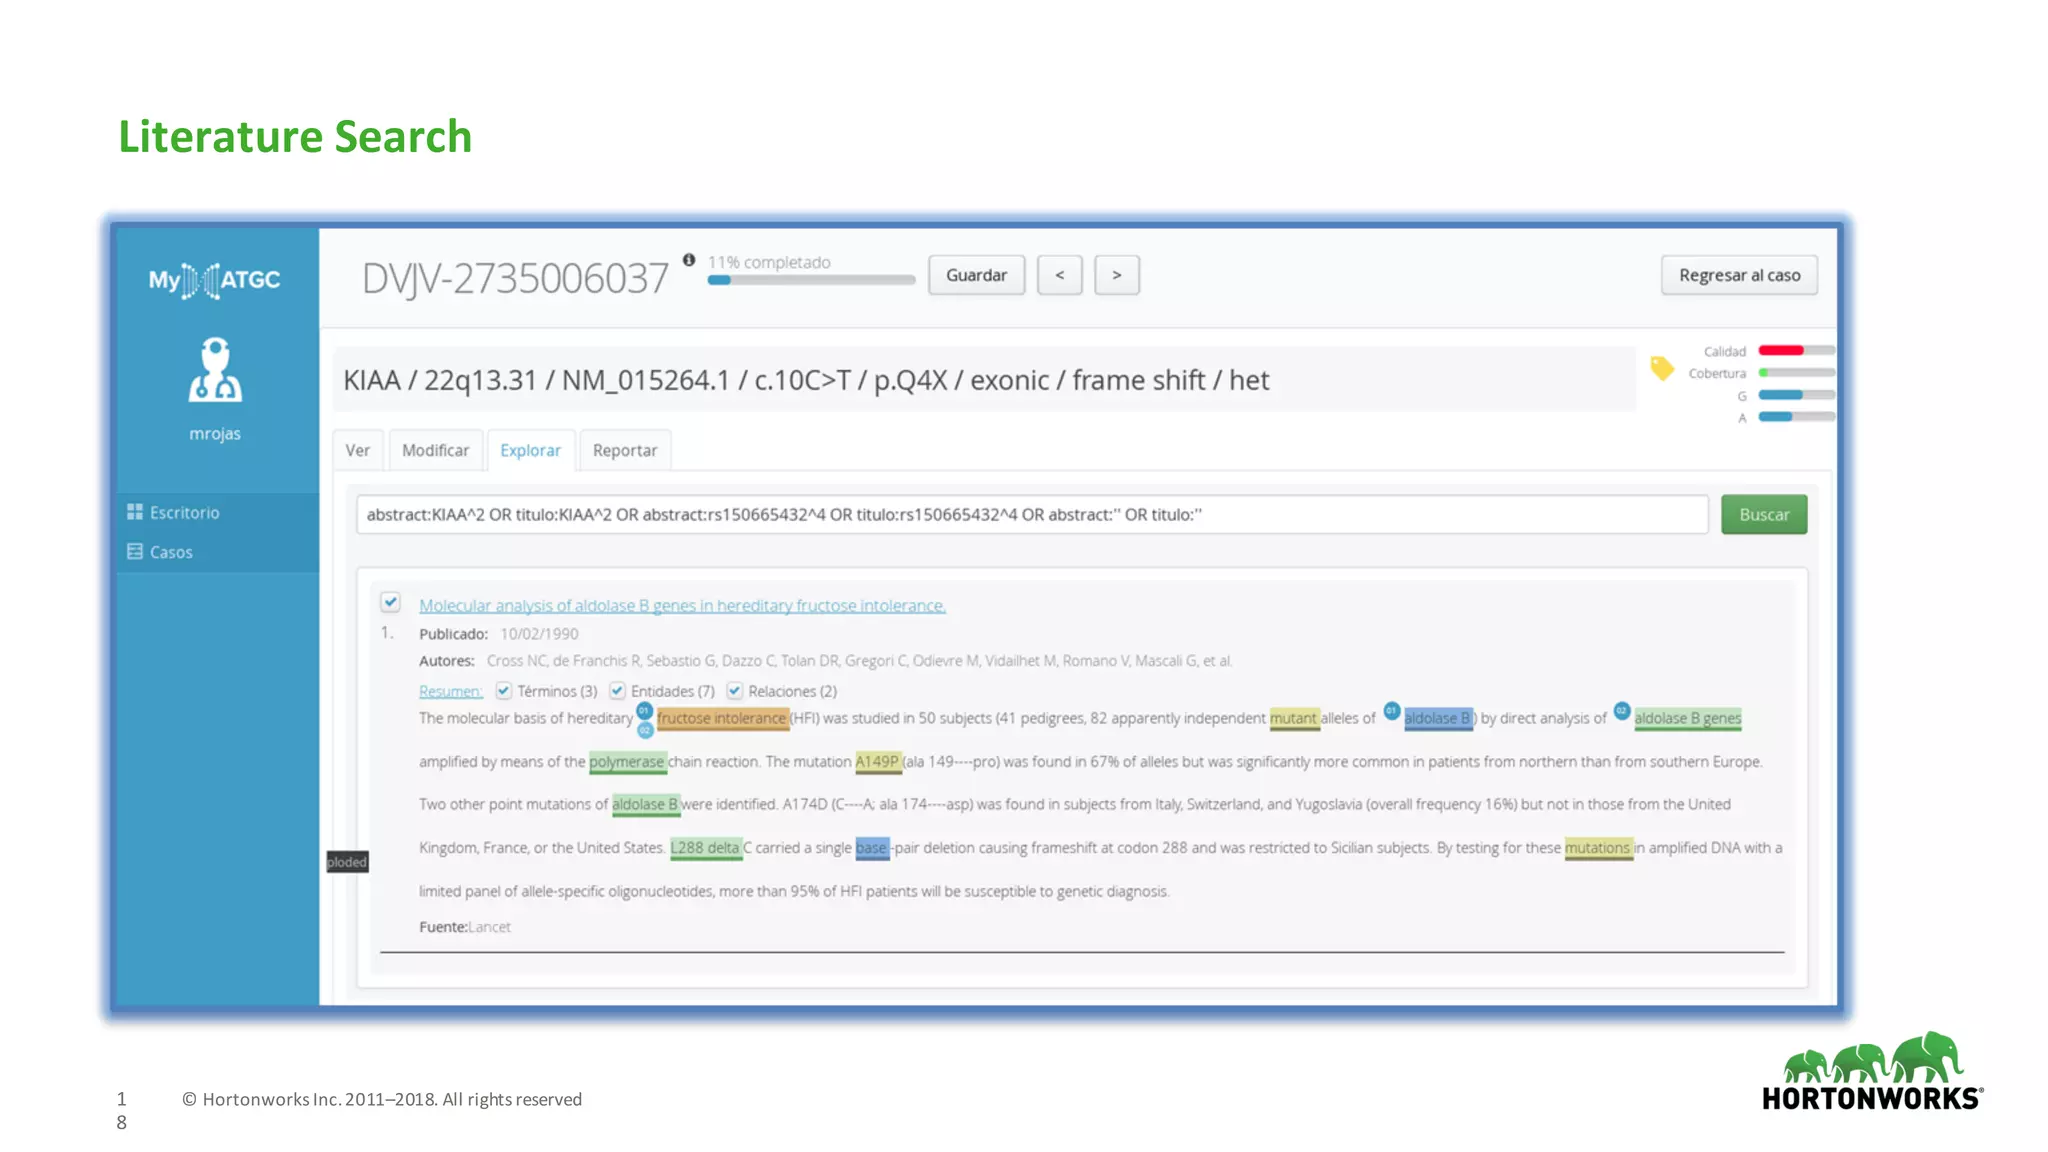Click the Escritorio grid icon
Image resolution: width=2048 pixels, height=1152 pixels.
(x=135, y=512)
